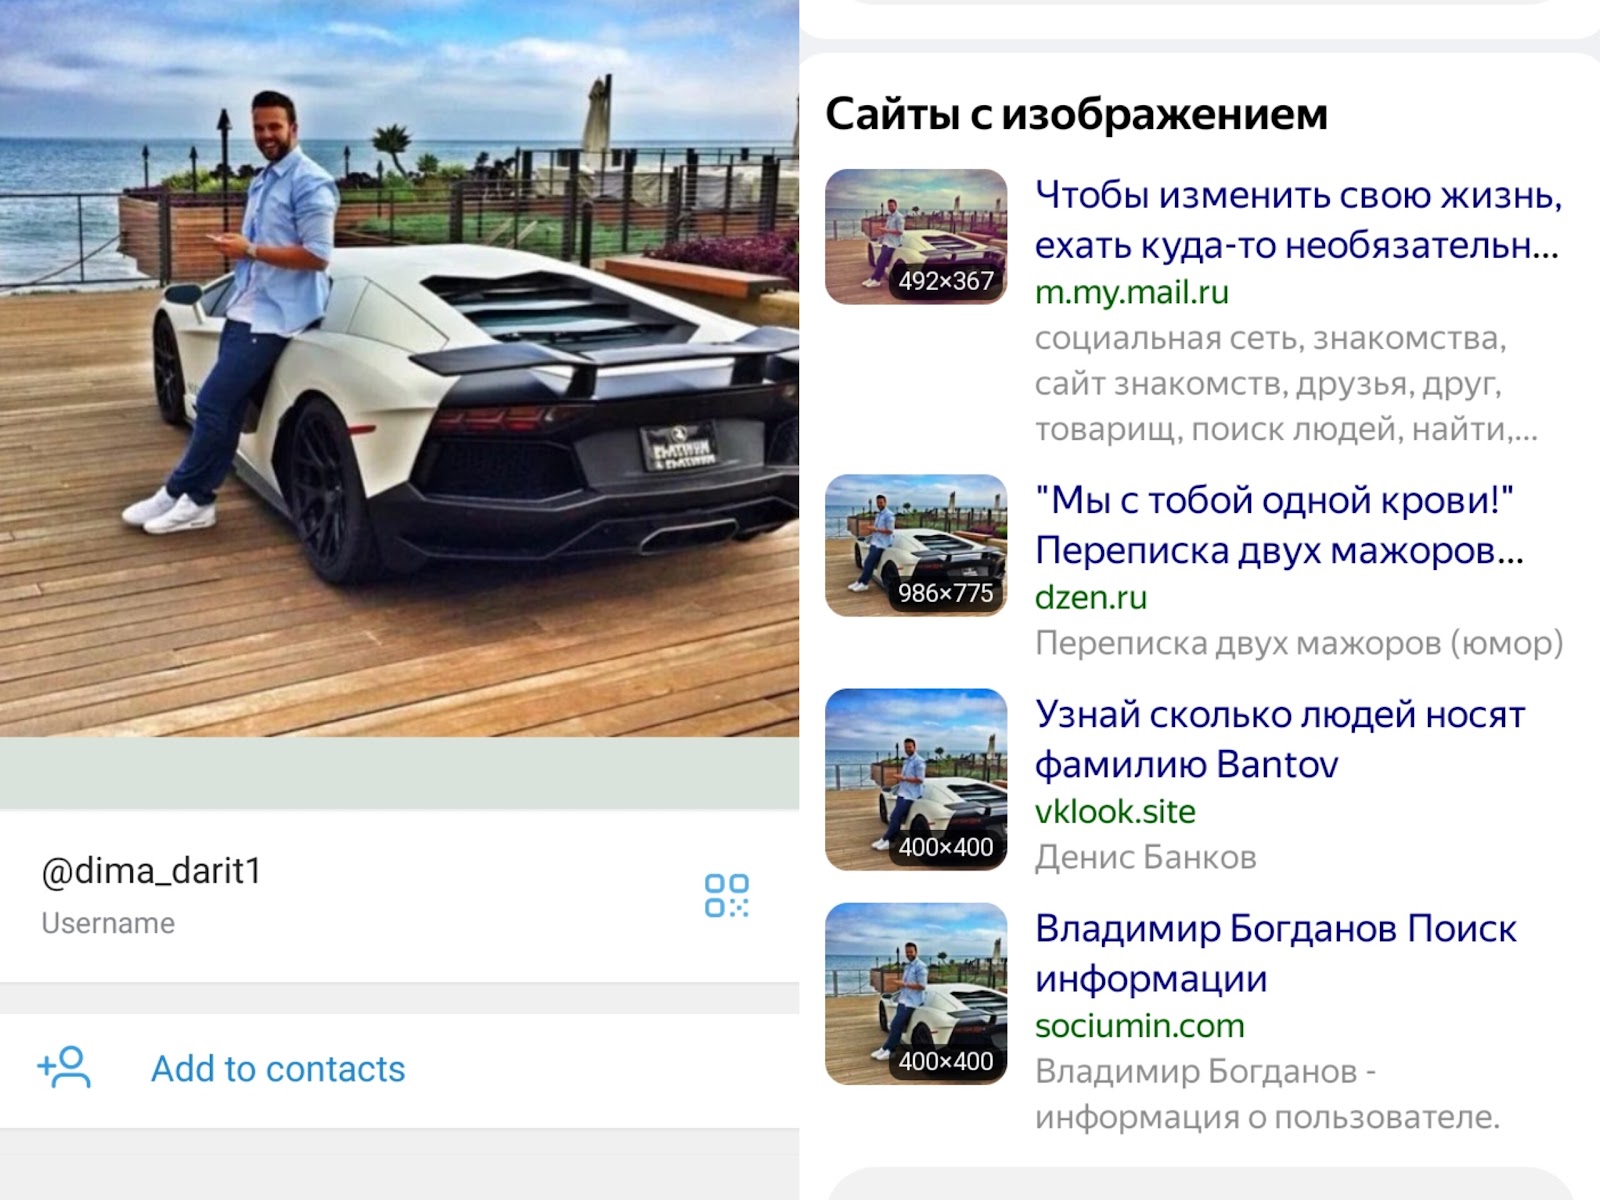Open the "Мы с тобой одной крови!" result

tap(1279, 525)
